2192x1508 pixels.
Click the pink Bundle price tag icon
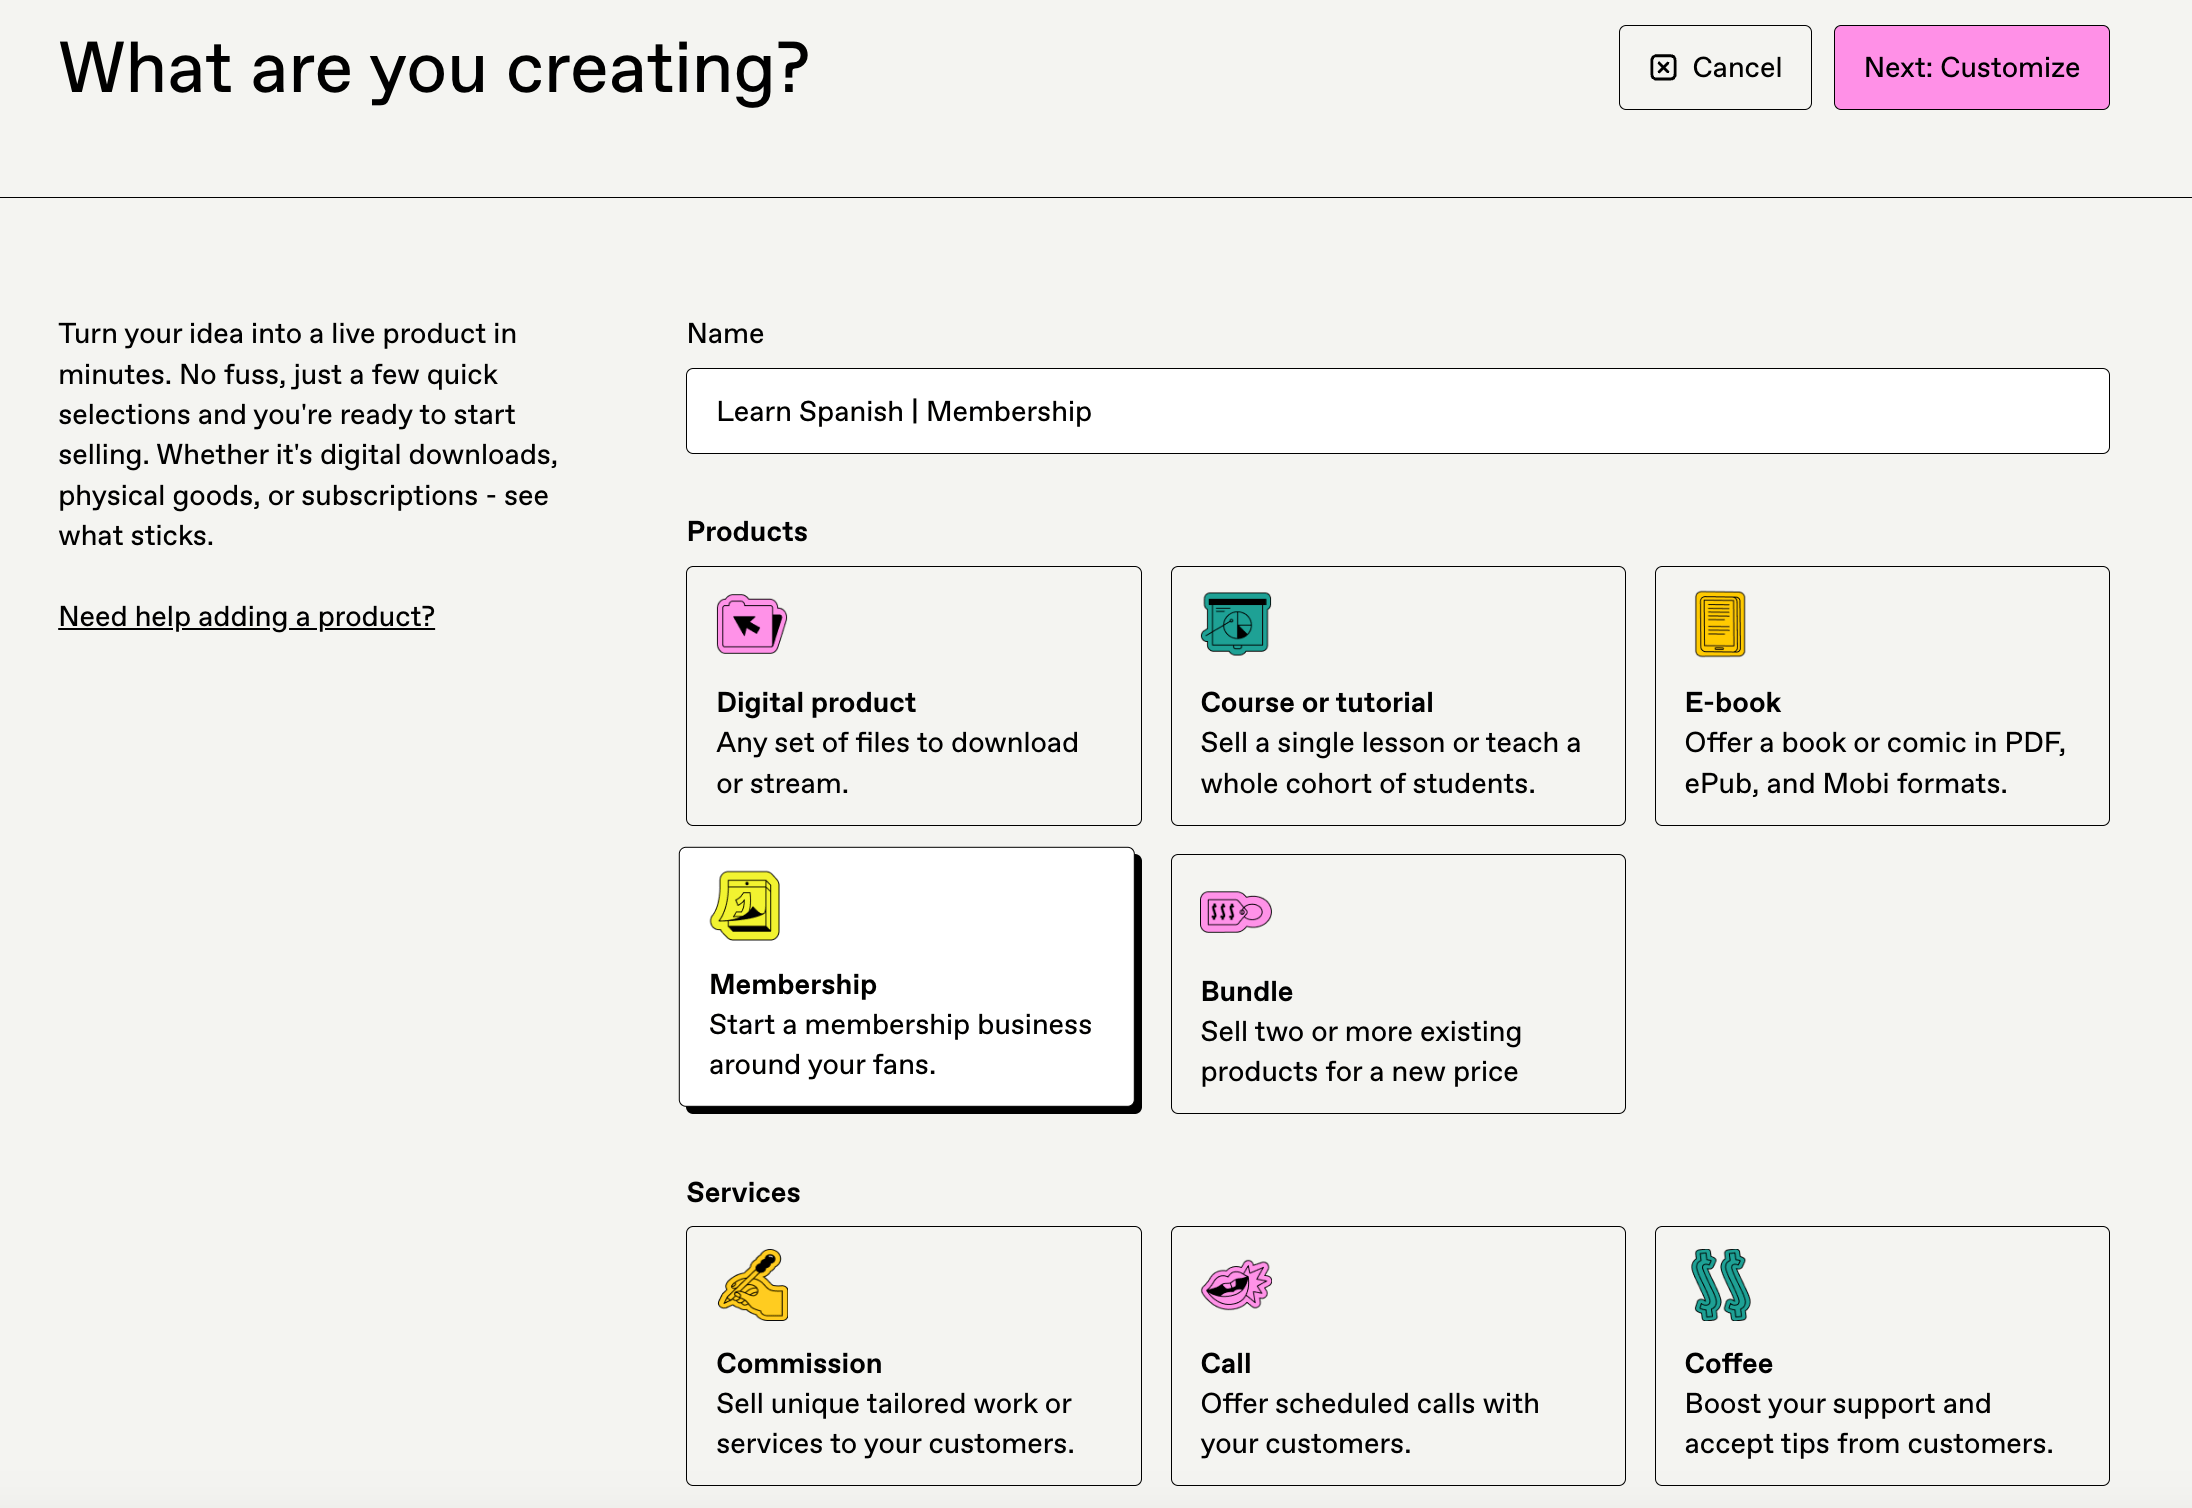(x=1235, y=912)
